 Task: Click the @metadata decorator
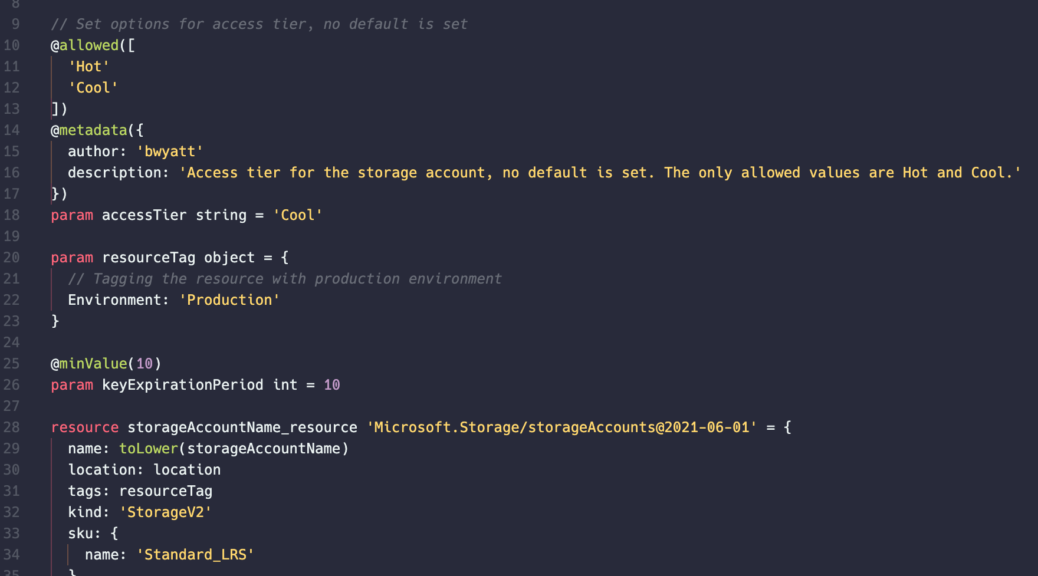89,130
